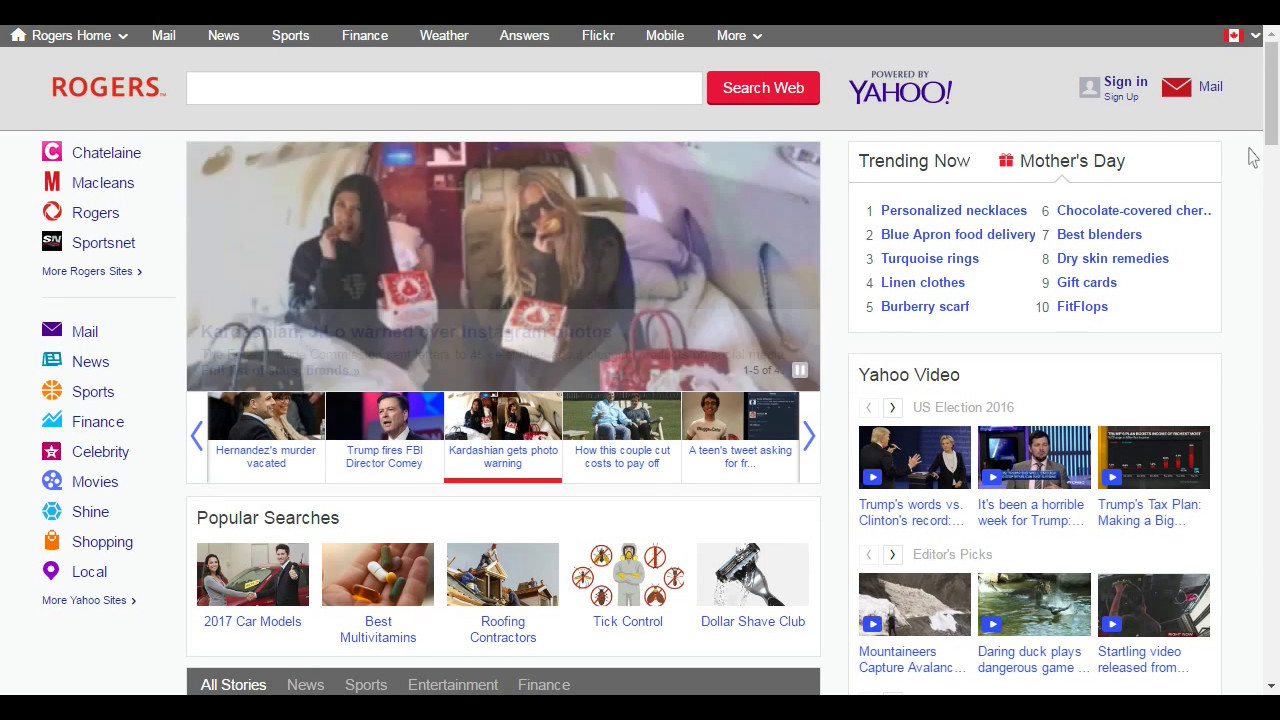This screenshot has width=1280, height=720.
Task: Switch to the Entertainment stories tab
Action: click(x=453, y=685)
